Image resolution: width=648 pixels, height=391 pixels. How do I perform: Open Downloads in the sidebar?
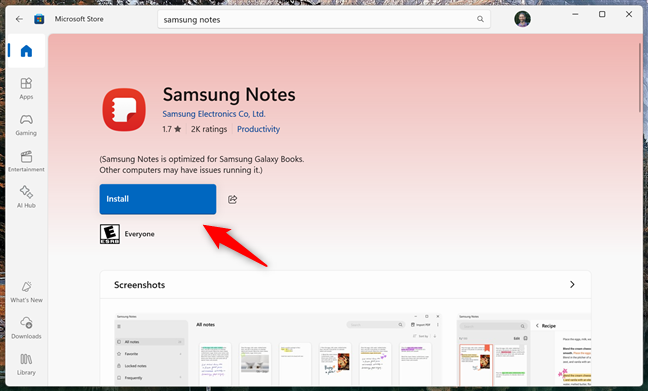click(x=26, y=328)
